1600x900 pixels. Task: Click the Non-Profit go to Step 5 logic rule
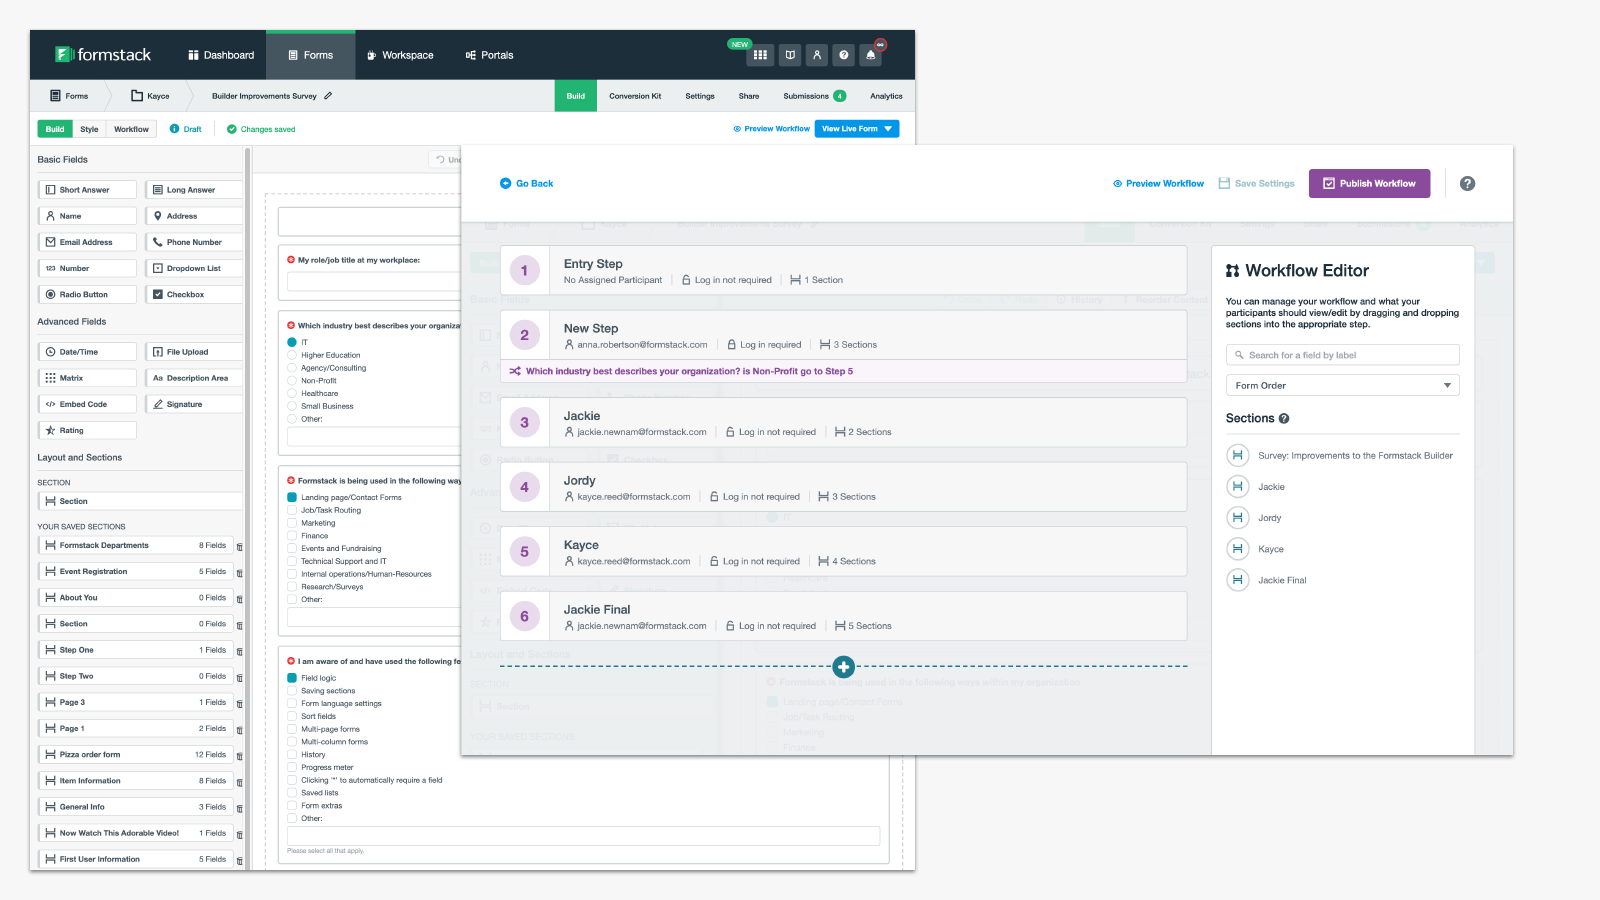pyautogui.click(x=843, y=371)
